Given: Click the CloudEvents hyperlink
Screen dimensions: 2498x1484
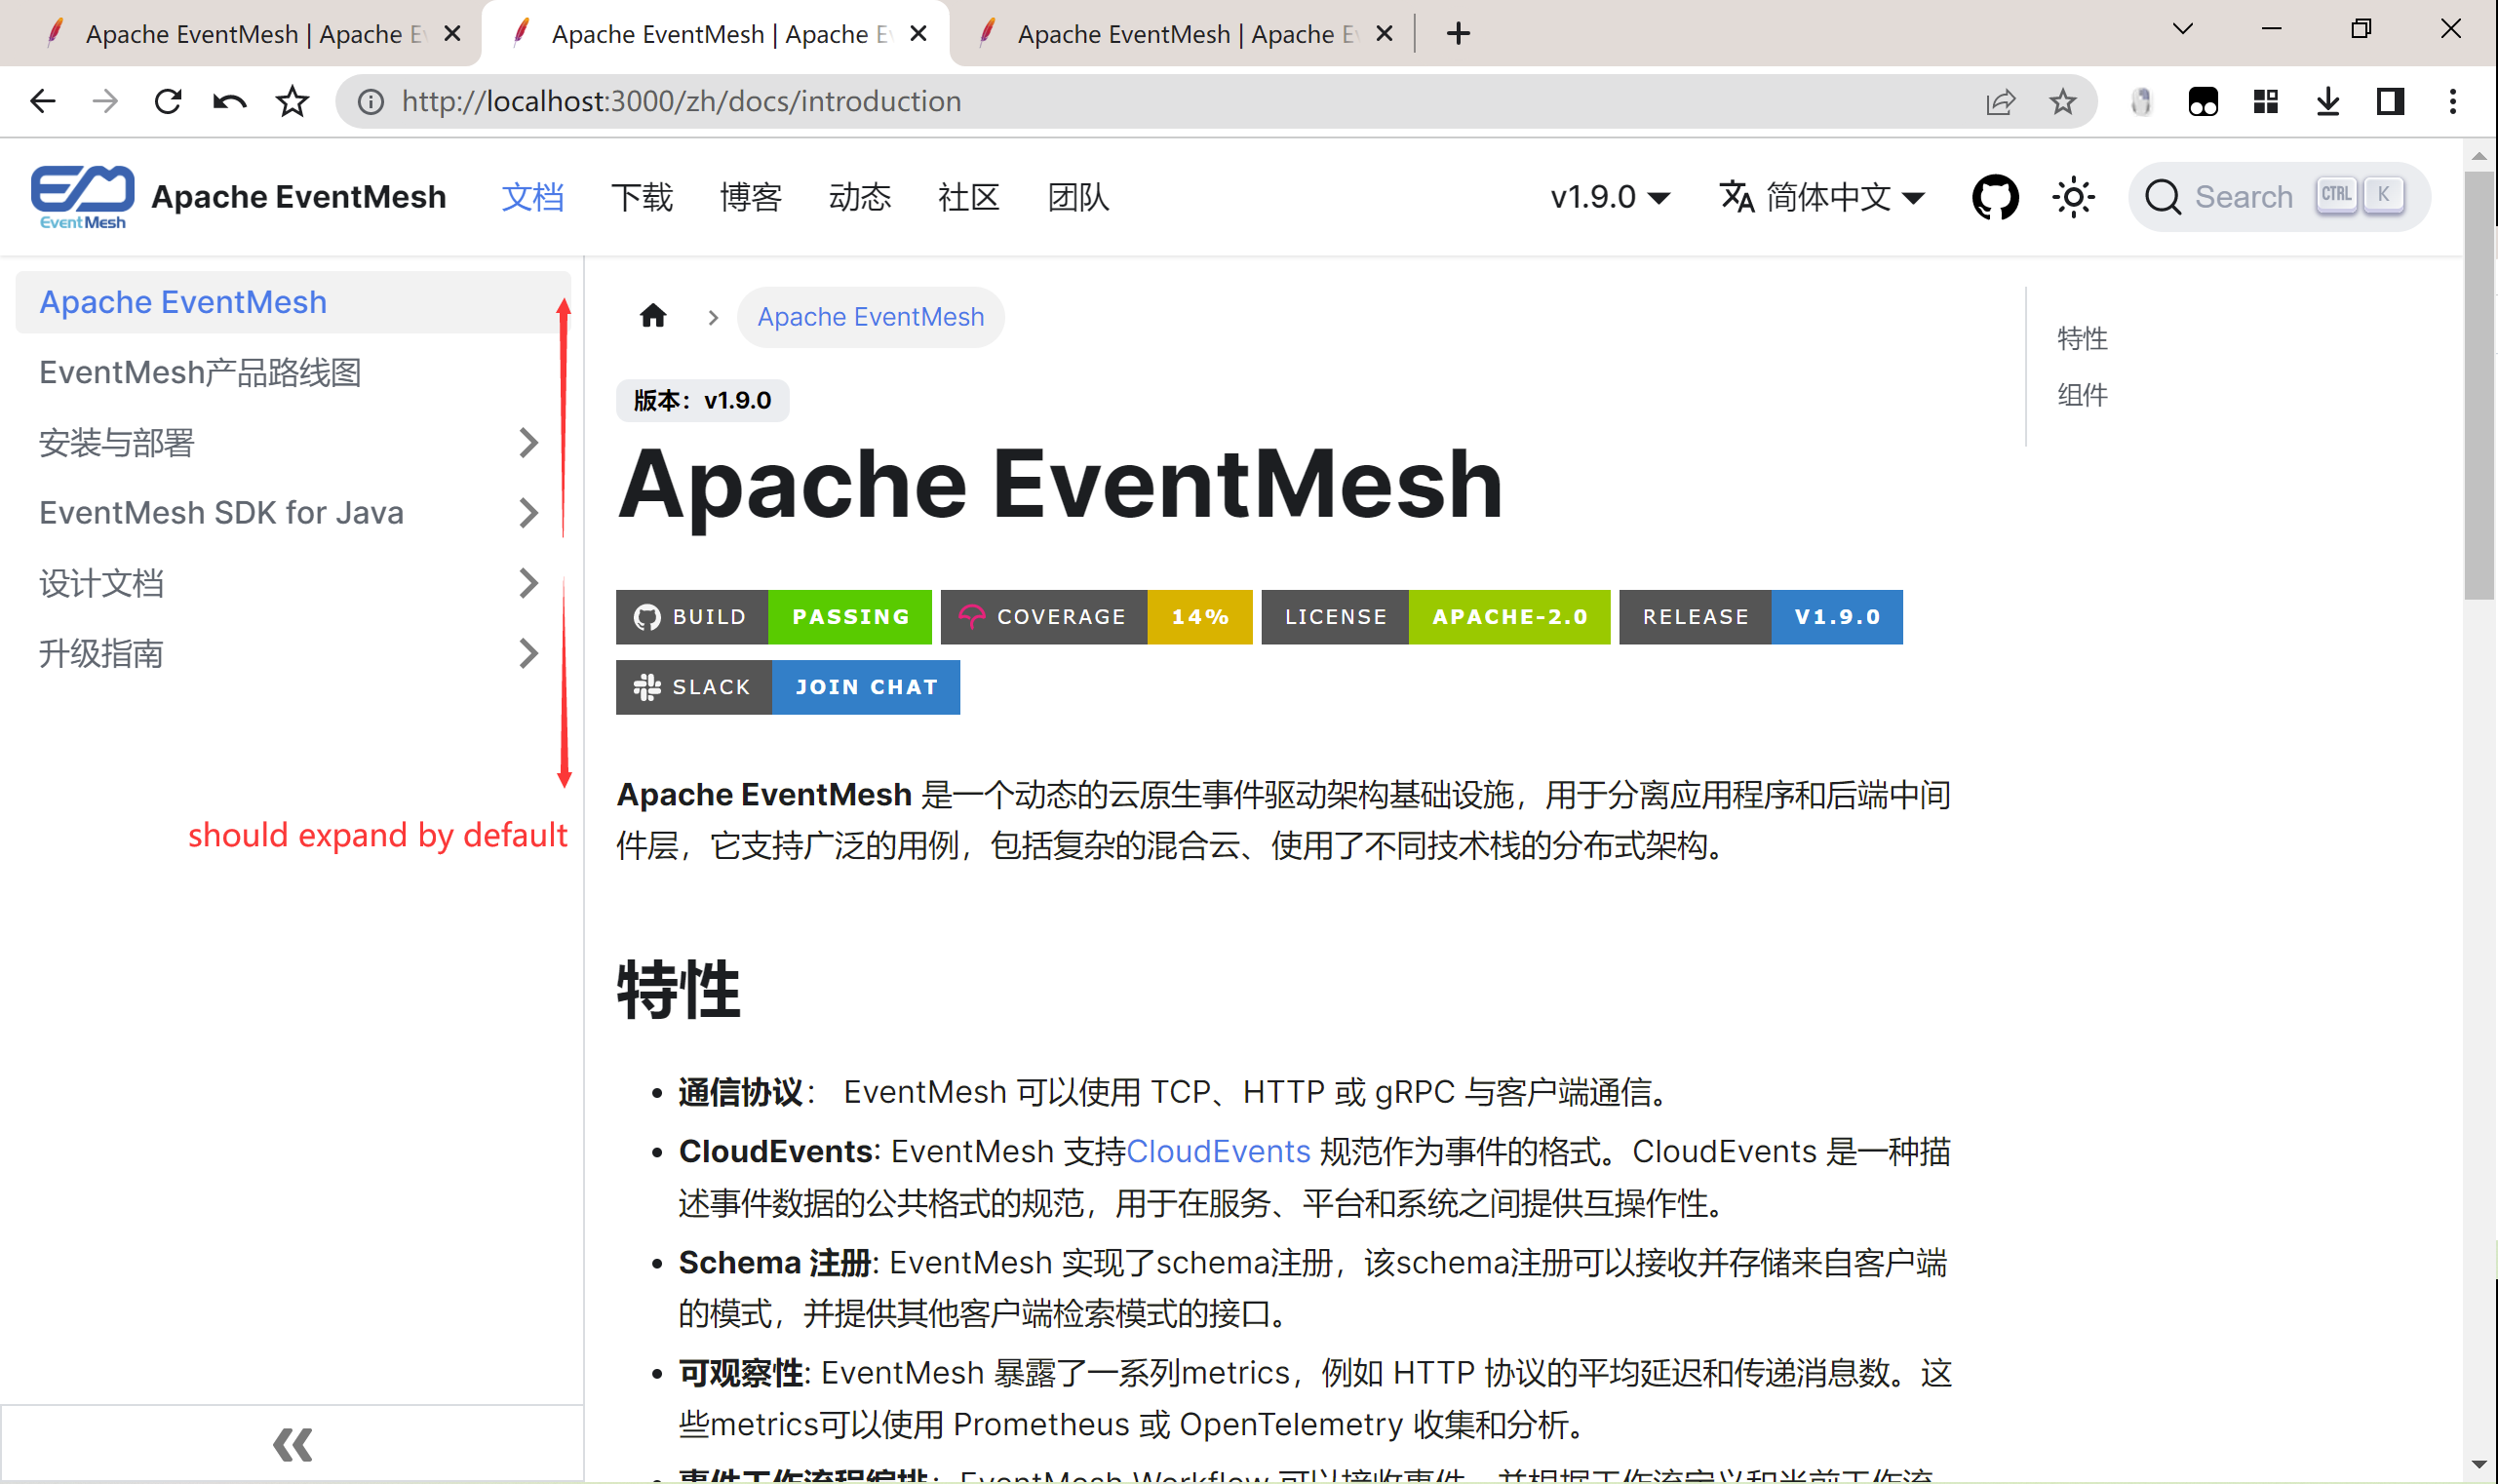Looking at the screenshot, I should pos(1217,1151).
